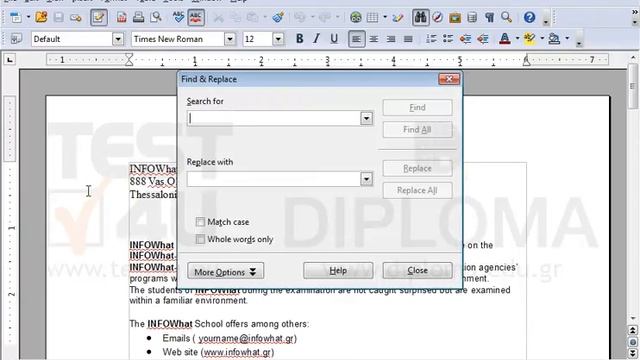This screenshot has width=640, height=360.
Task: Click the ruler tab stop selector
Action: [x=10, y=60]
